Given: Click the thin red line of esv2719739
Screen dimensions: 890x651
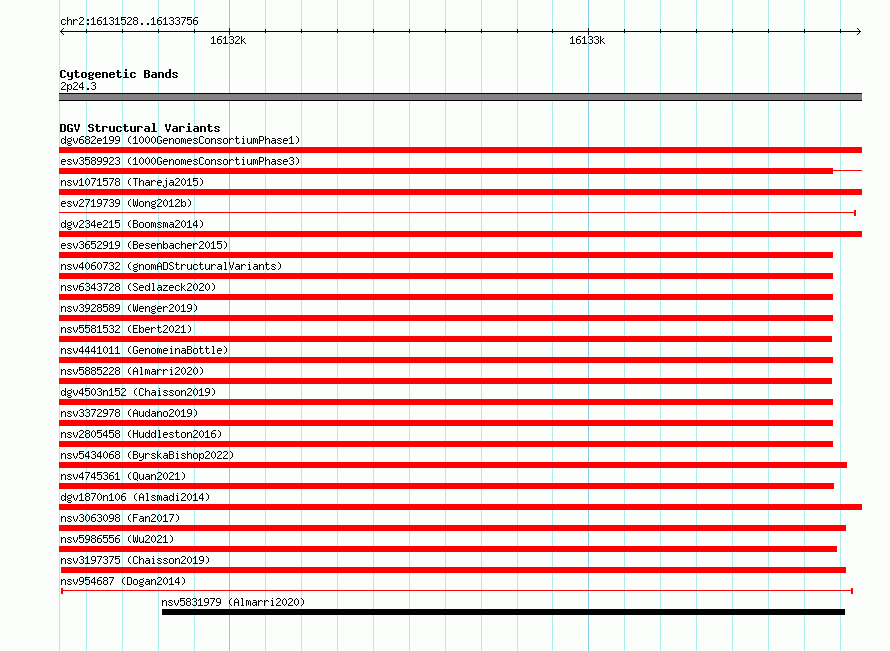Looking at the screenshot, I should click(457, 213).
